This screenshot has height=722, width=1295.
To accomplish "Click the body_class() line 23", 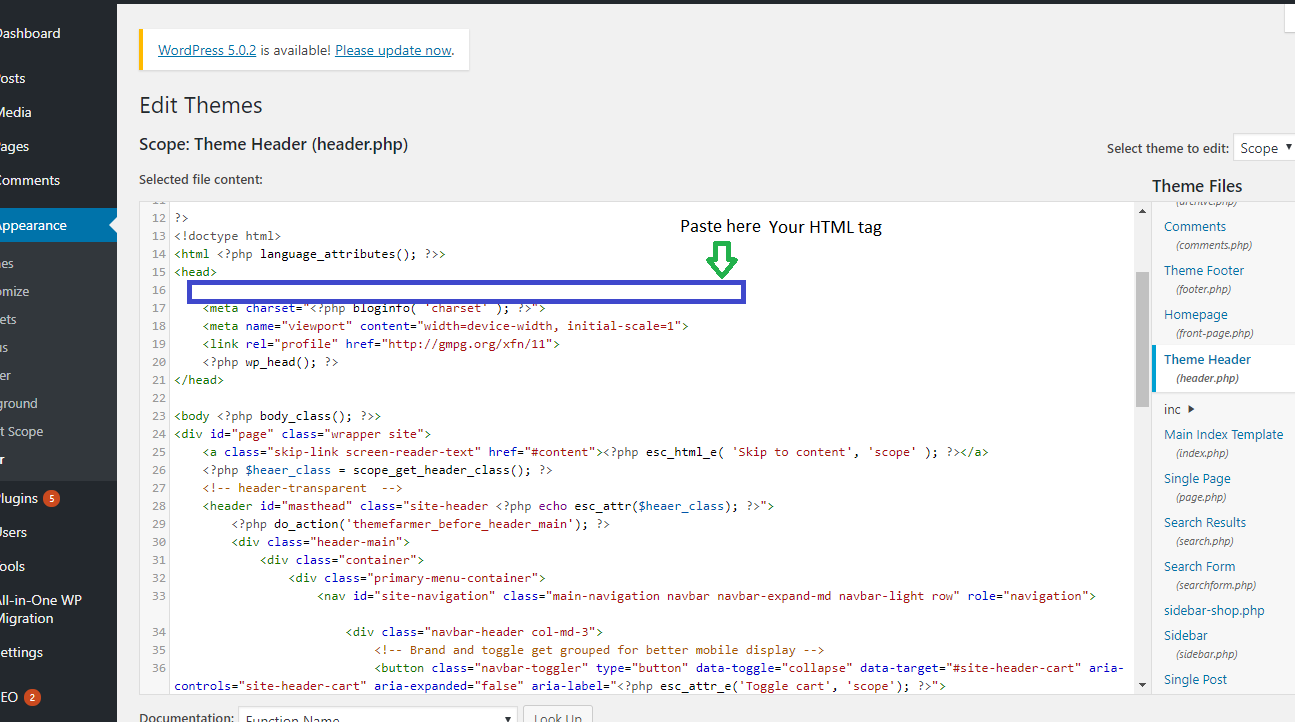I will pyautogui.click(x=277, y=416).
